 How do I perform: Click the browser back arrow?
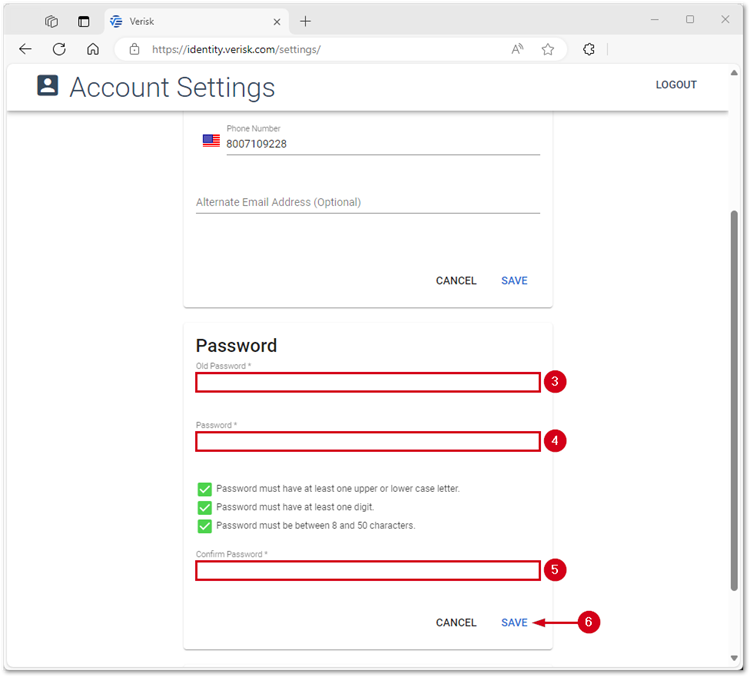[x=25, y=49]
